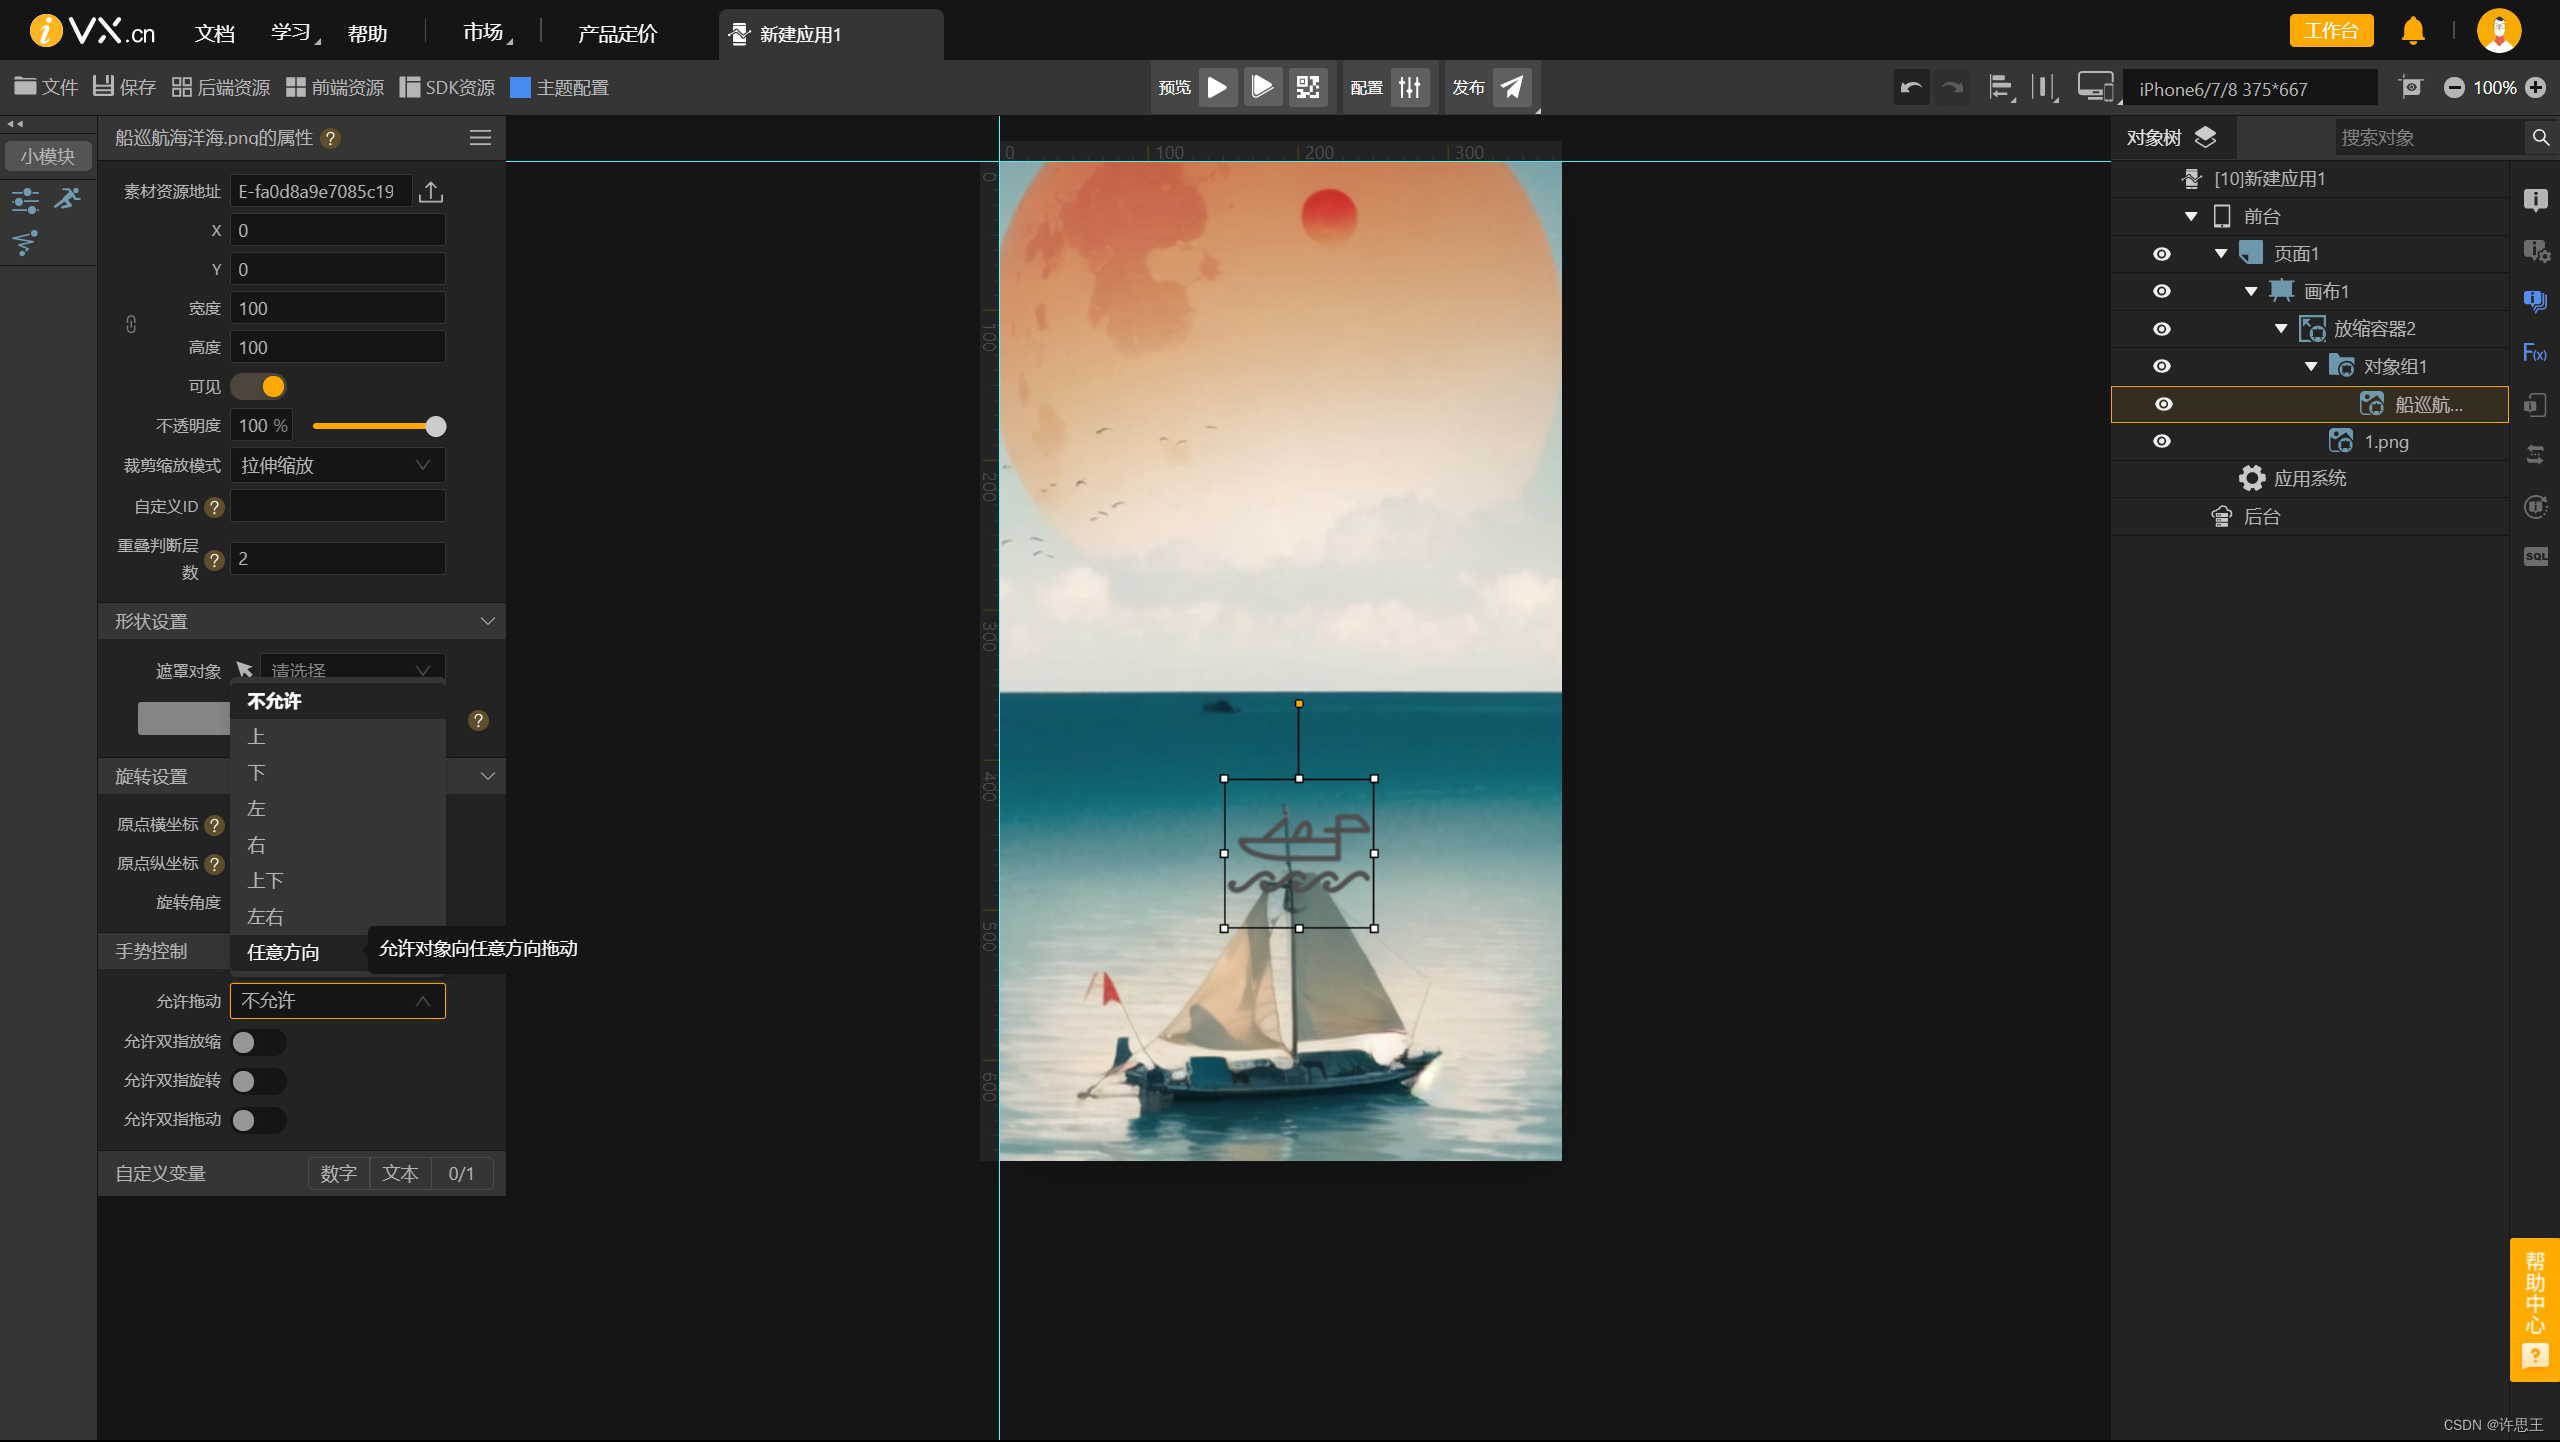Click the opacity slider handle
The height and width of the screenshot is (1442, 2560).
pyautogui.click(x=435, y=427)
